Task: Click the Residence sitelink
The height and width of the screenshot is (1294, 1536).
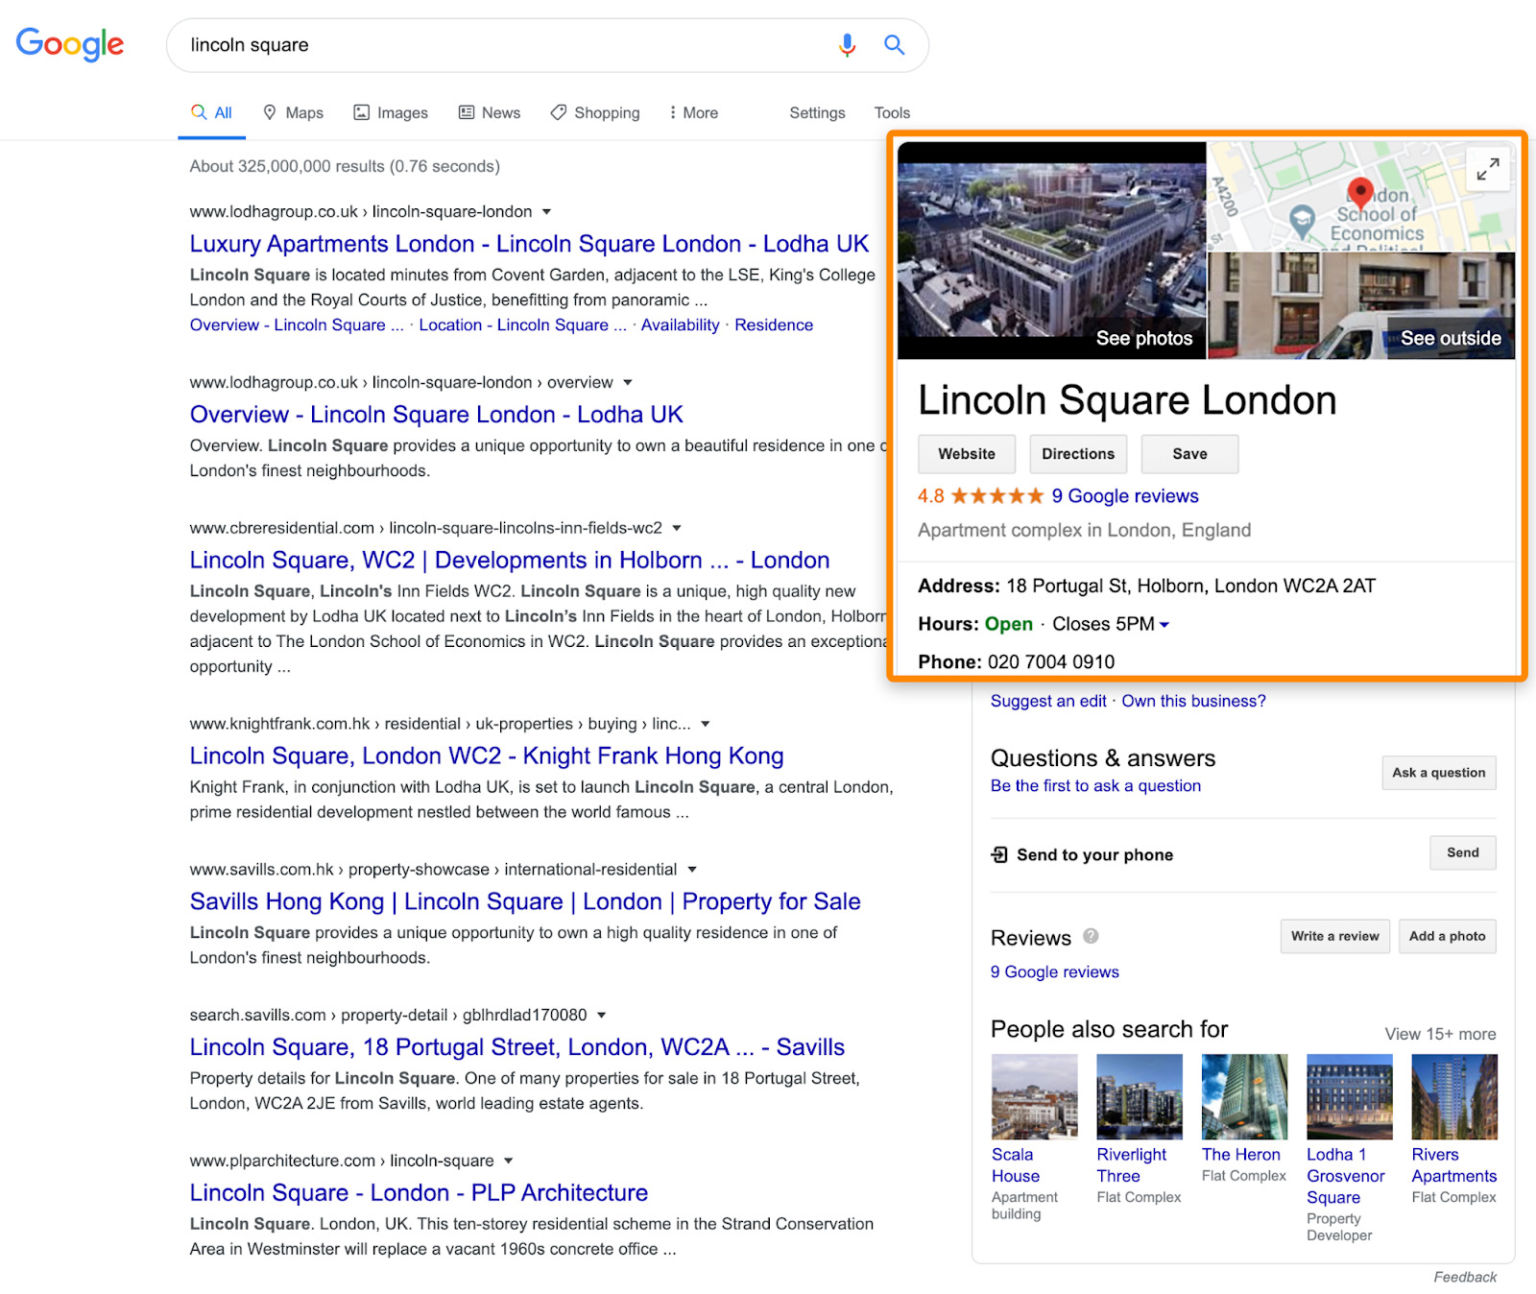Action: coord(774,325)
